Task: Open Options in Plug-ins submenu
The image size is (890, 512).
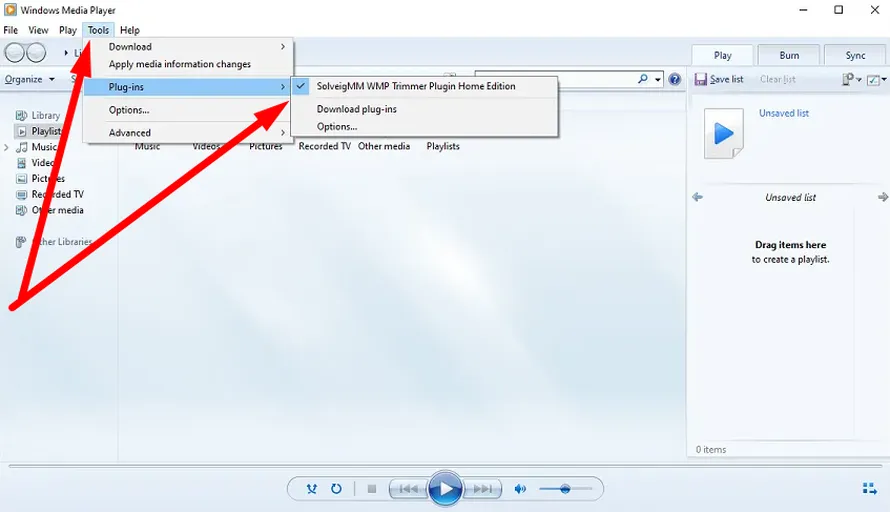Action: tap(424, 127)
